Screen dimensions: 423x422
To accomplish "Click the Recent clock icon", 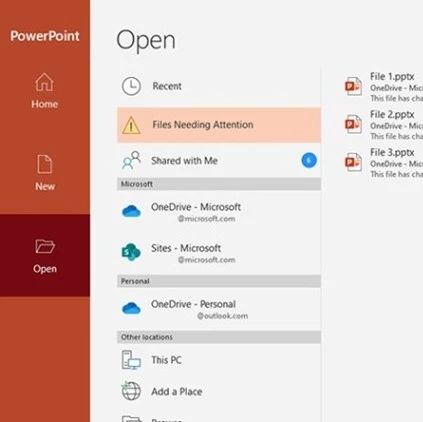I will pyautogui.click(x=131, y=86).
